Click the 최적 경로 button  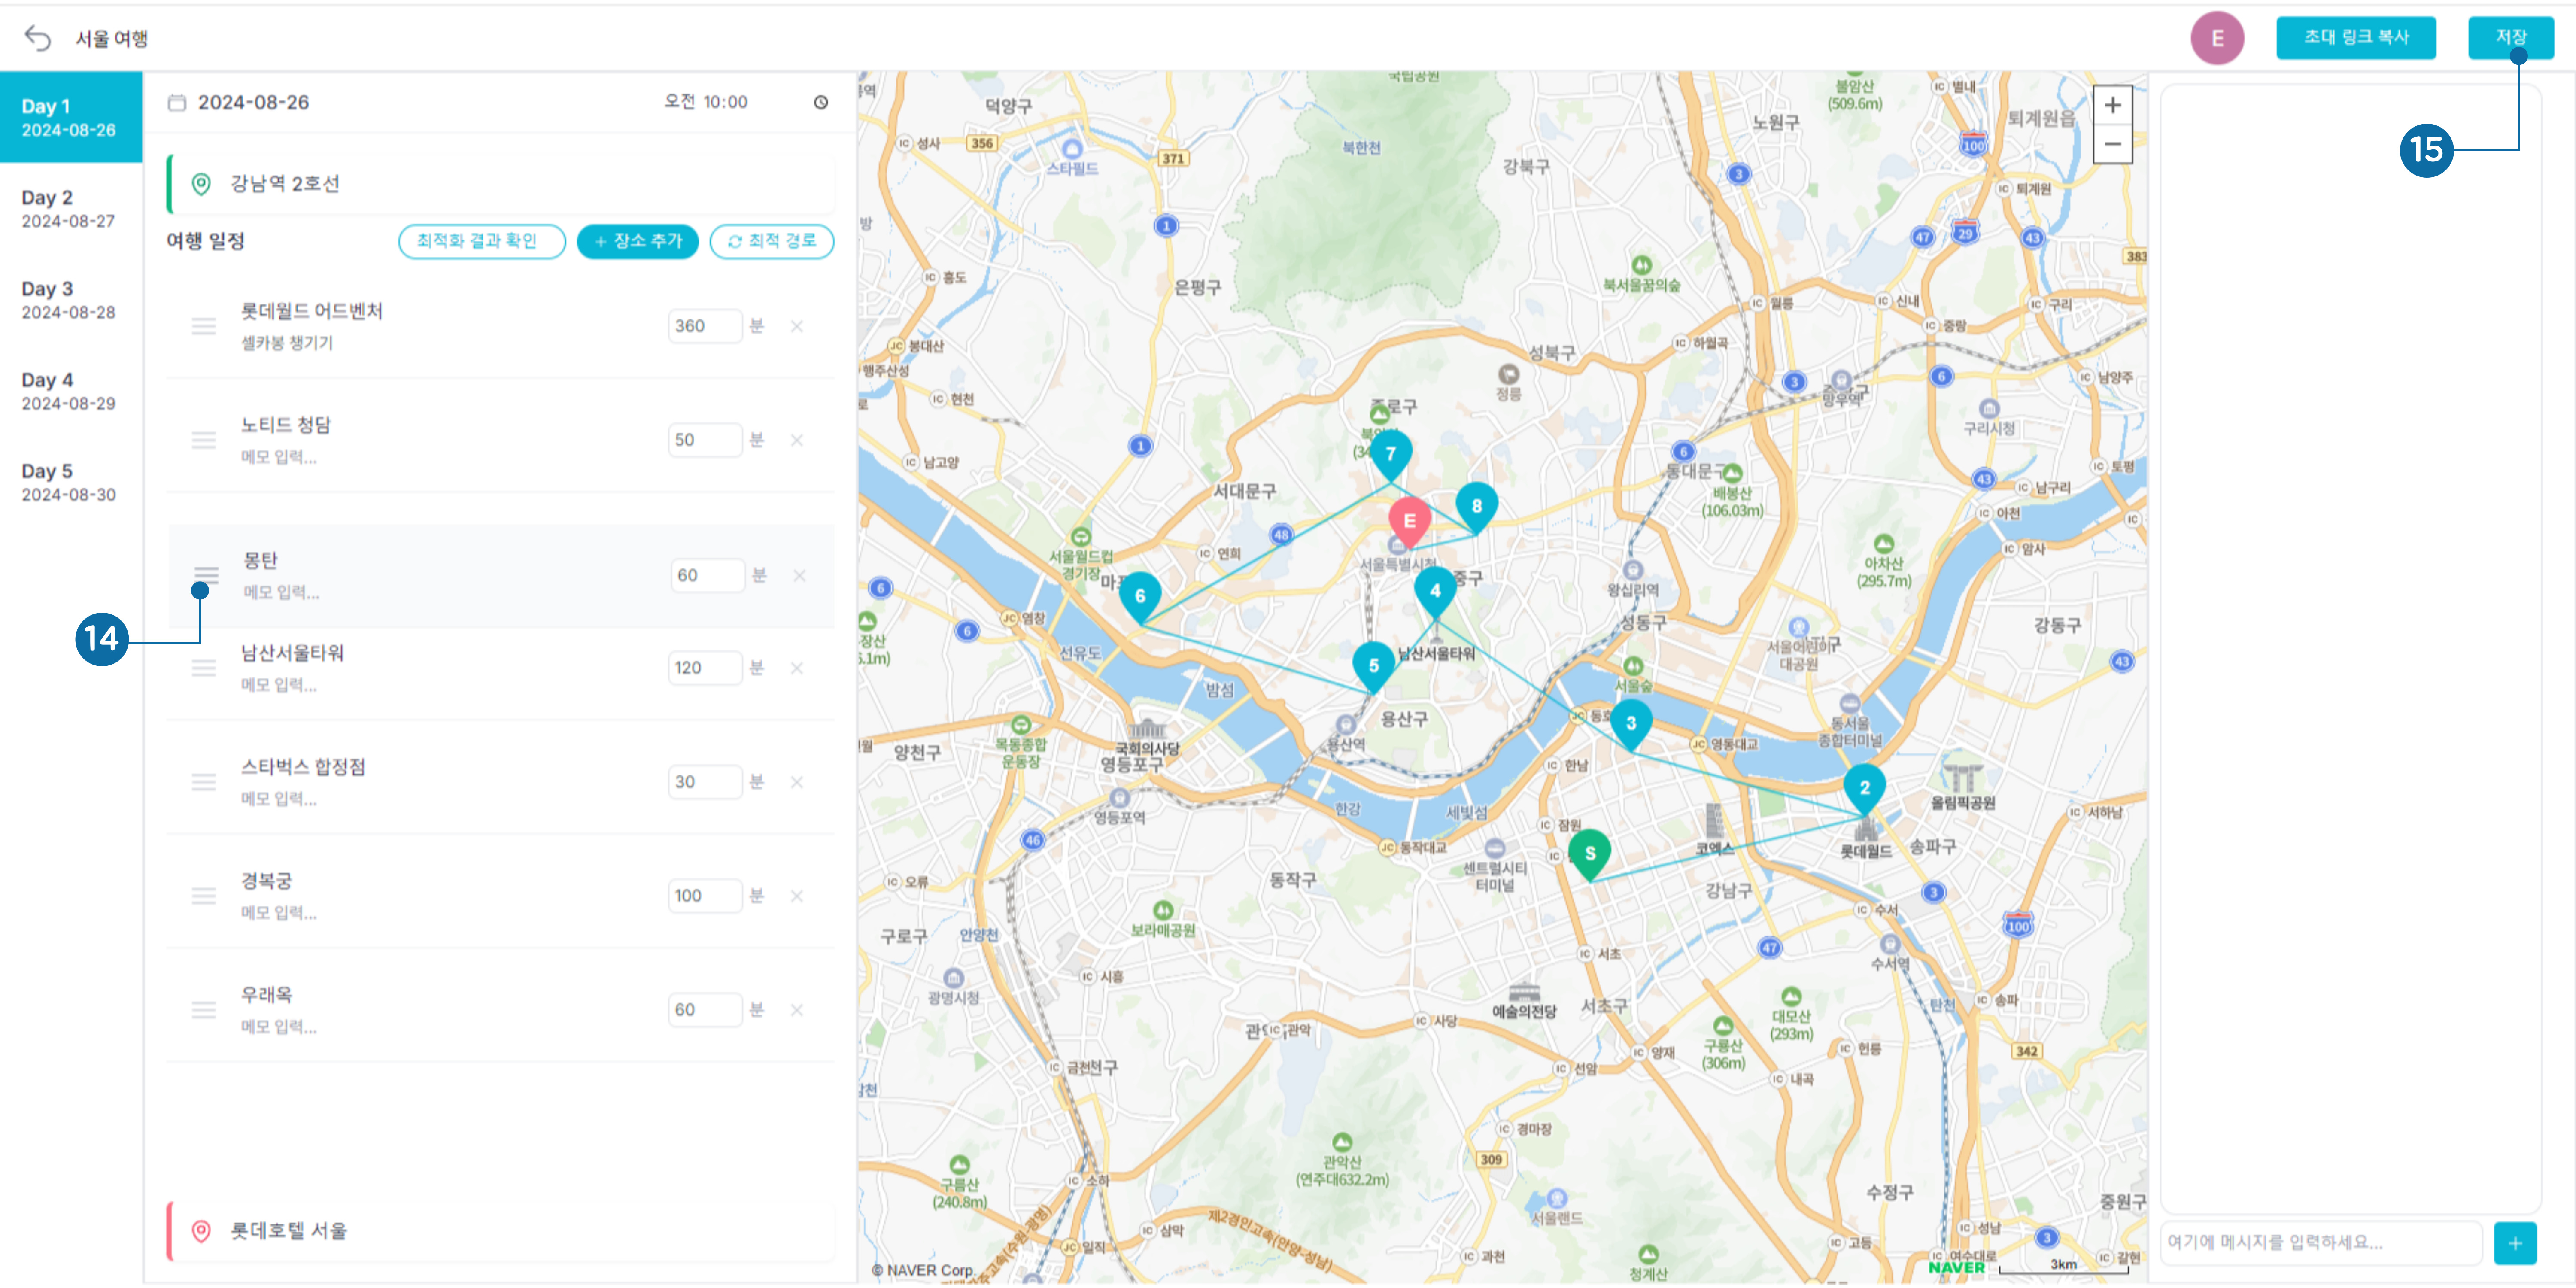(771, 241)
